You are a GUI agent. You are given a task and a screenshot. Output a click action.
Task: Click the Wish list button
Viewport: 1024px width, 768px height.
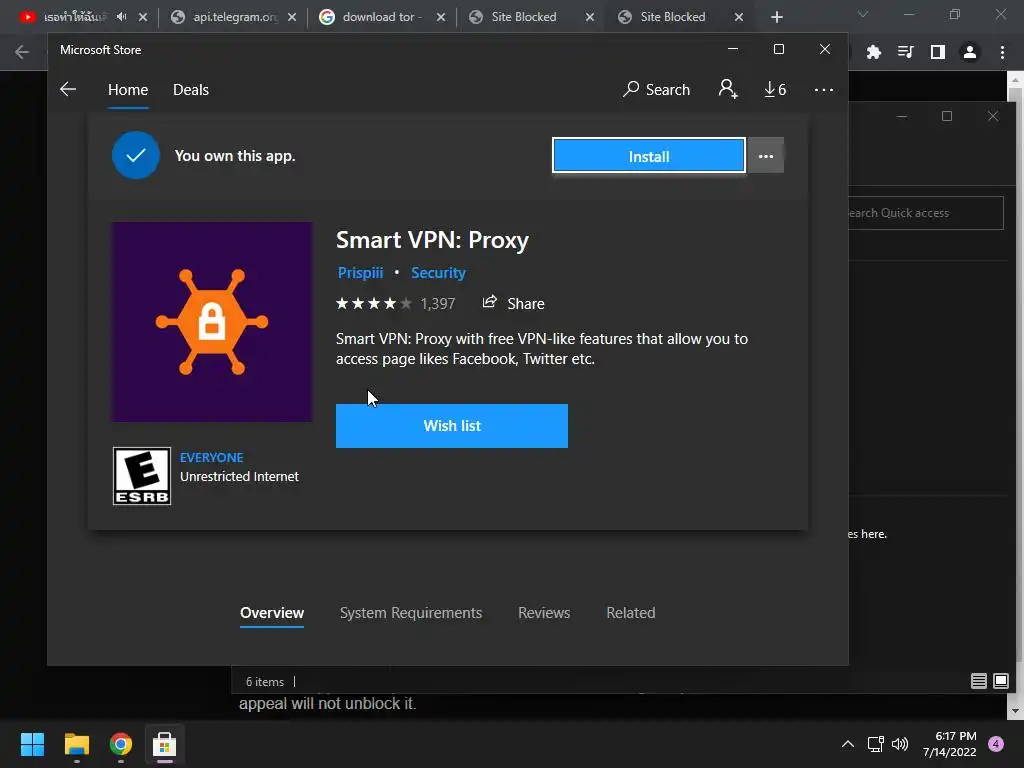[x=452, y=426]
